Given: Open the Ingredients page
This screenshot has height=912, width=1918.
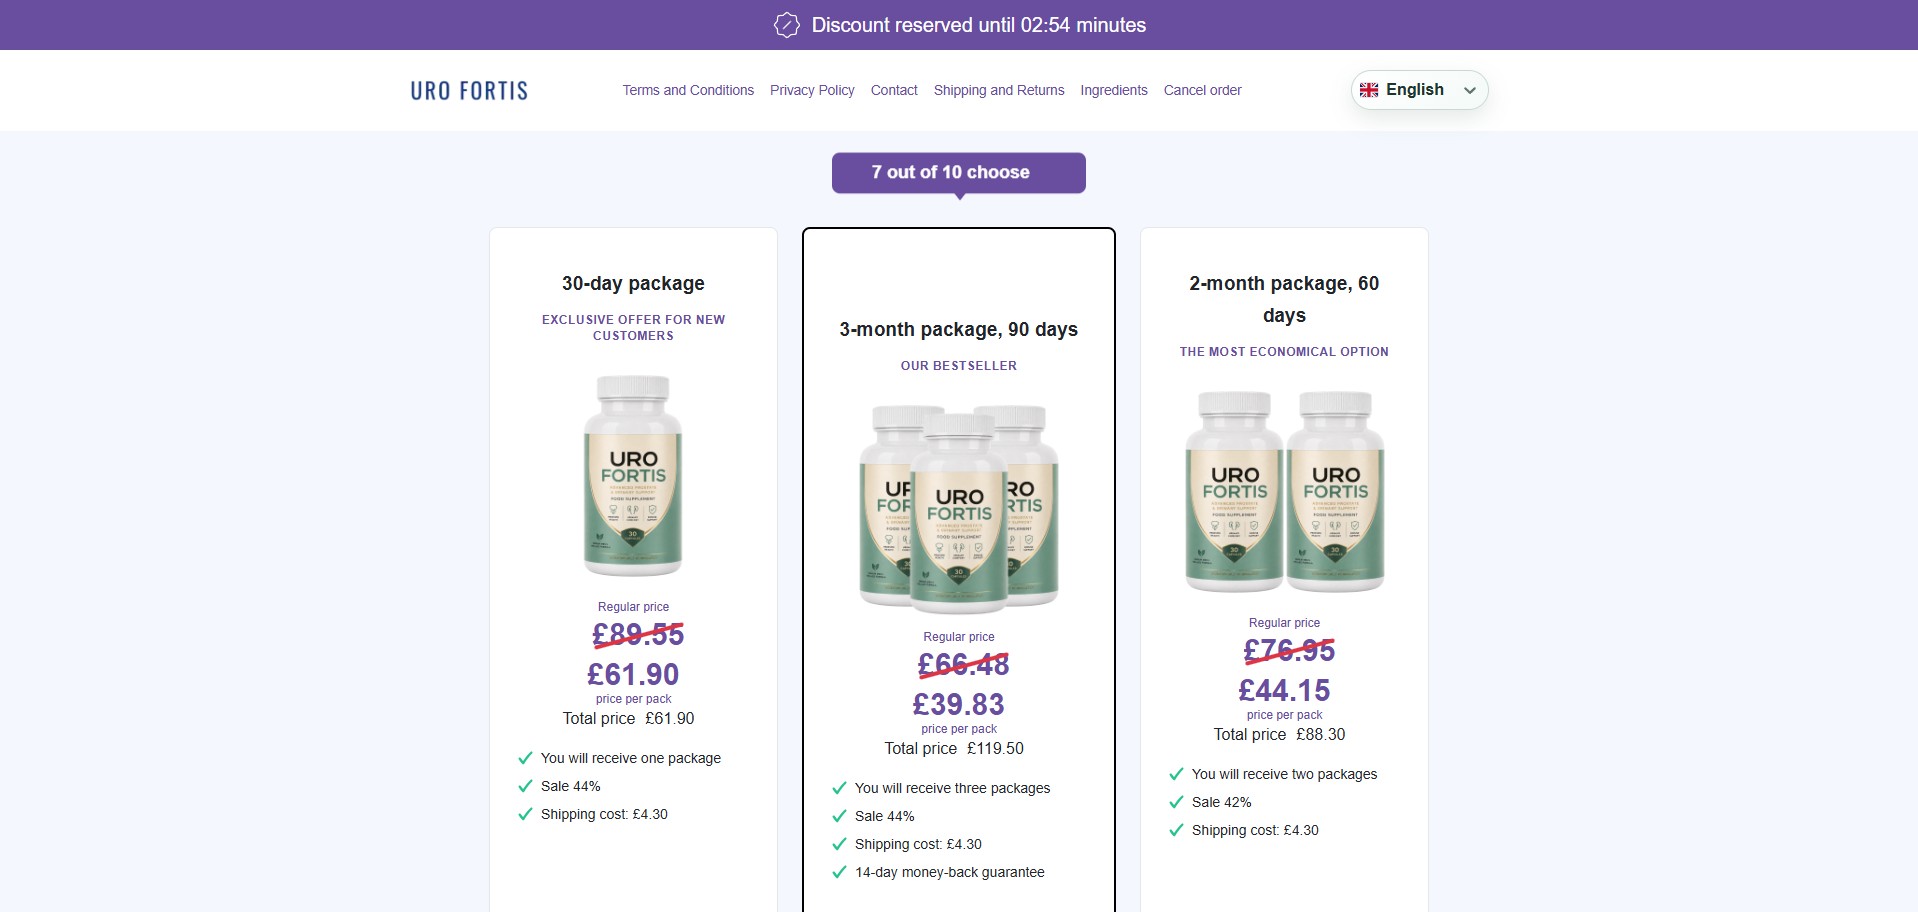Looking at the screenshot, I should pyautogui.click(x=1114, y=90).
